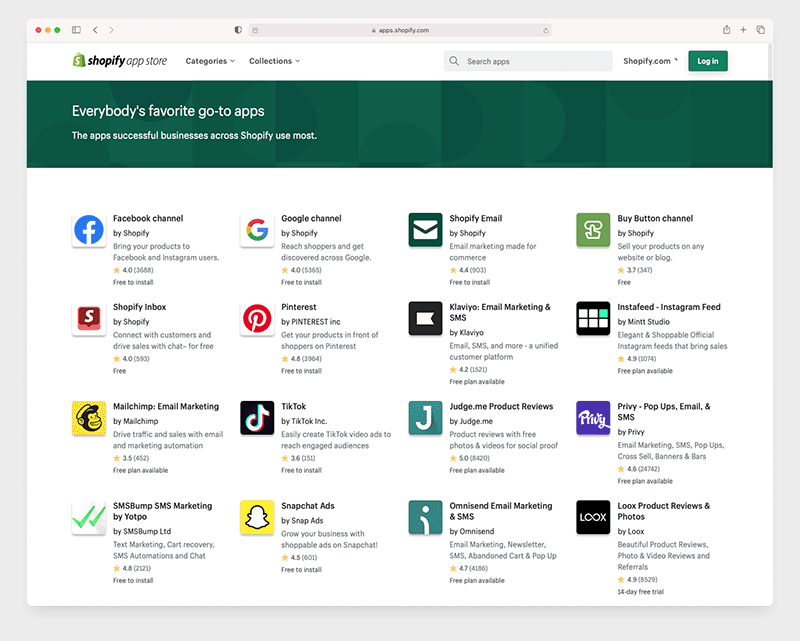Screen dimensions: 800x641
Task: Open the Klaviyo app icon
Action: pos(426,318)
